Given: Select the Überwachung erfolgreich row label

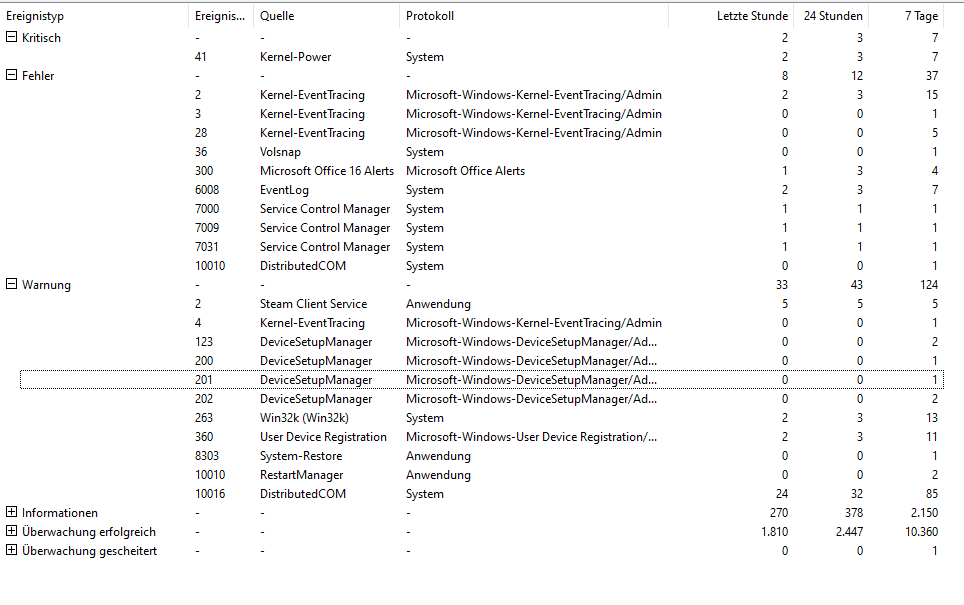Looking at the screenshot, I should (x=89, y=532).
